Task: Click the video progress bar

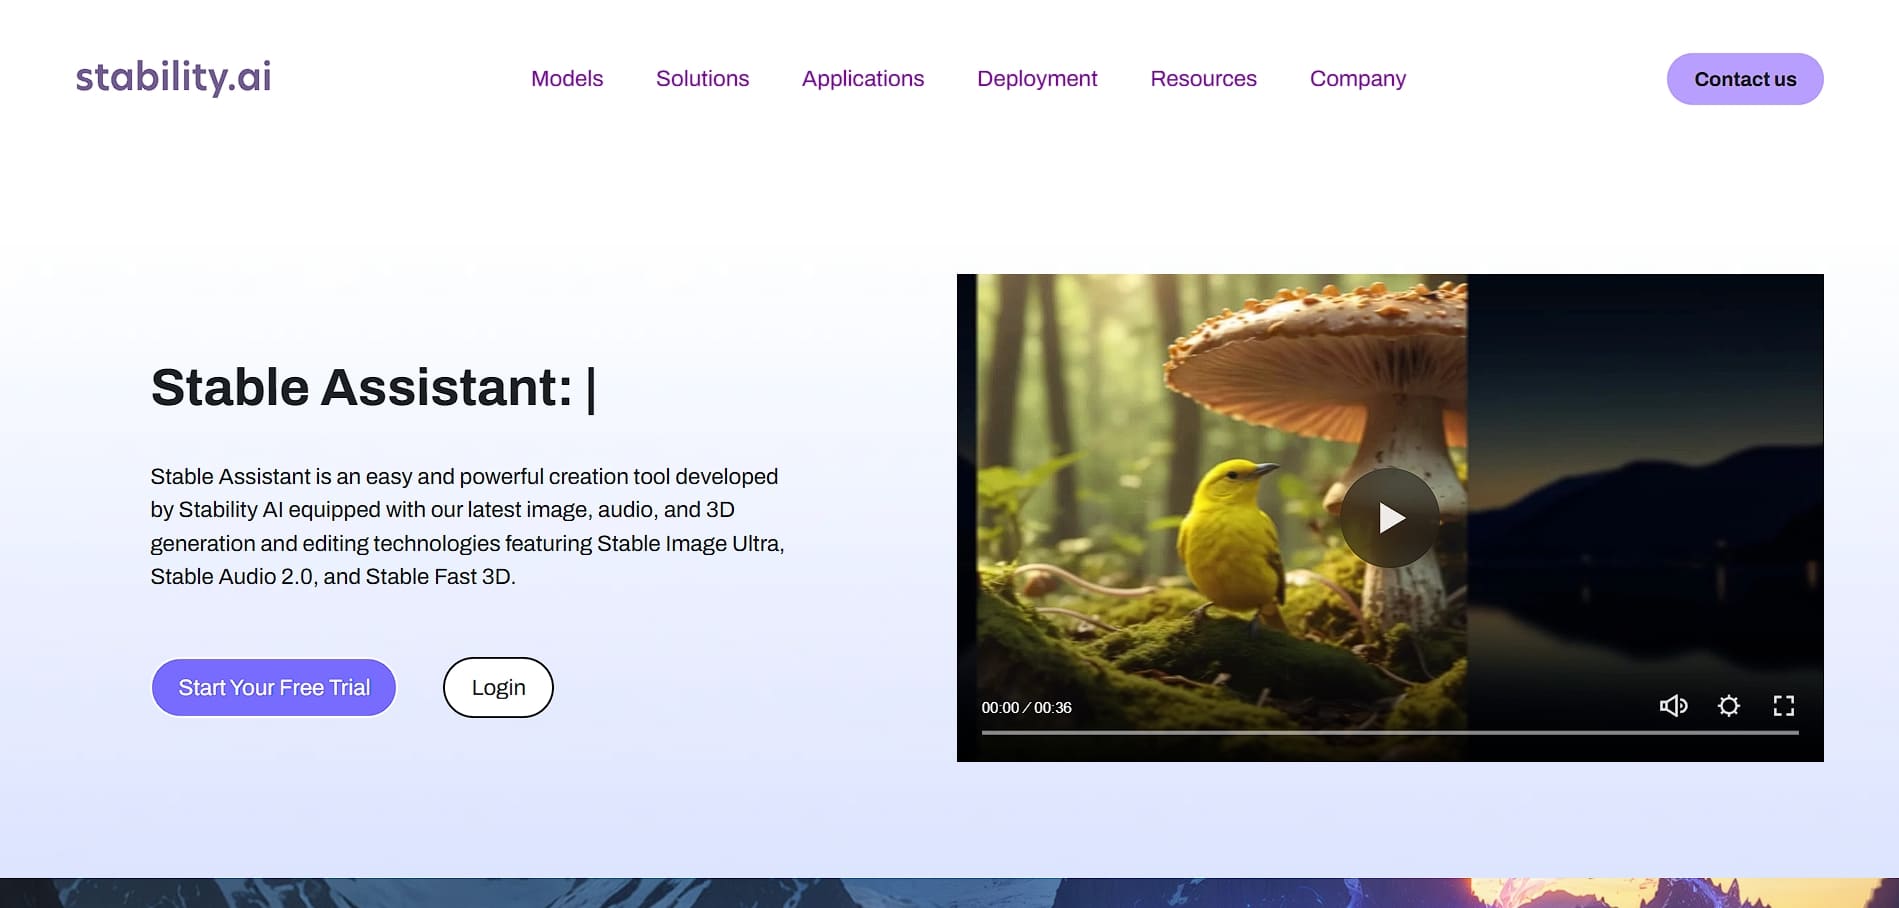Action: click(1390, 733)
